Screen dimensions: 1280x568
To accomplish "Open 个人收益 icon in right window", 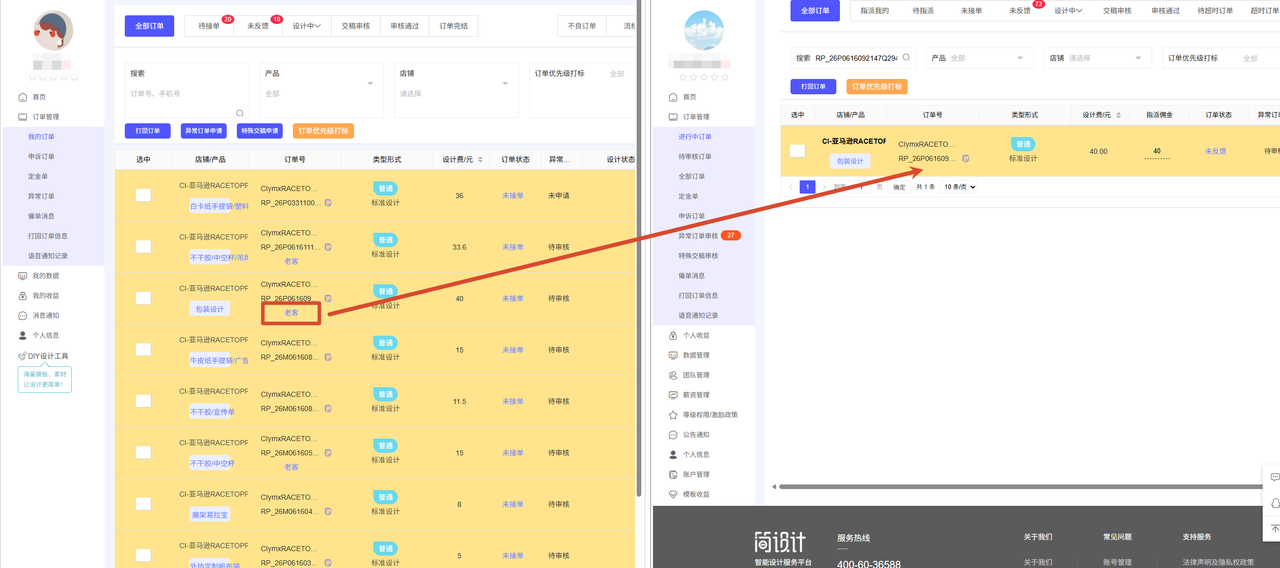I will (x=673, y=335).
